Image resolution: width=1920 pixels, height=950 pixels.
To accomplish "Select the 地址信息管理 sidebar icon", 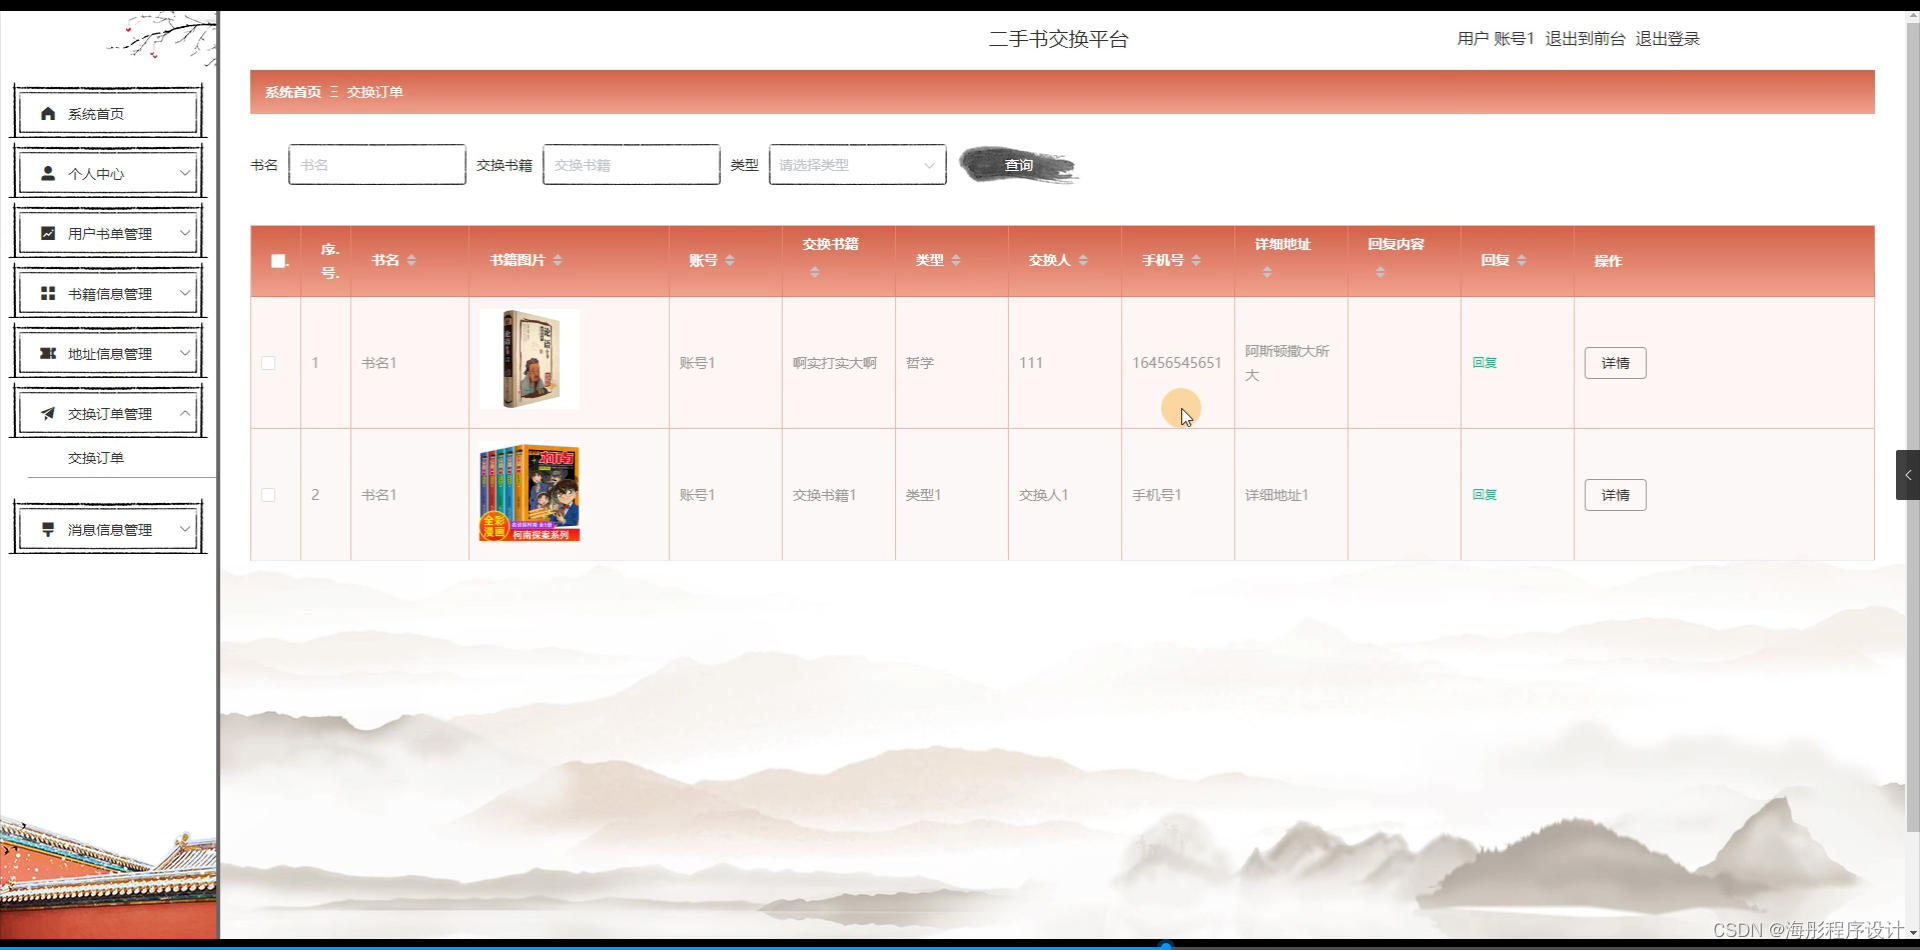I will point(47,352).
